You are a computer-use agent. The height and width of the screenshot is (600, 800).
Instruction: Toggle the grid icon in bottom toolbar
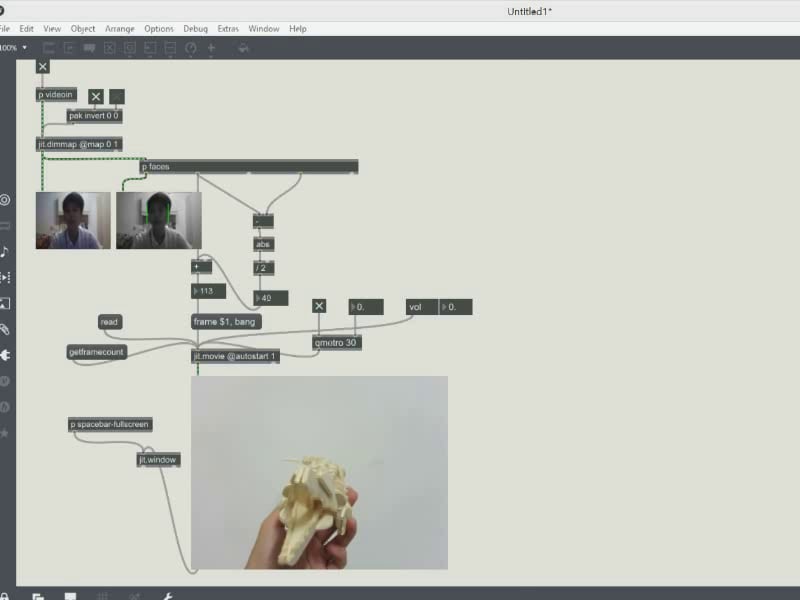[103, 596]
